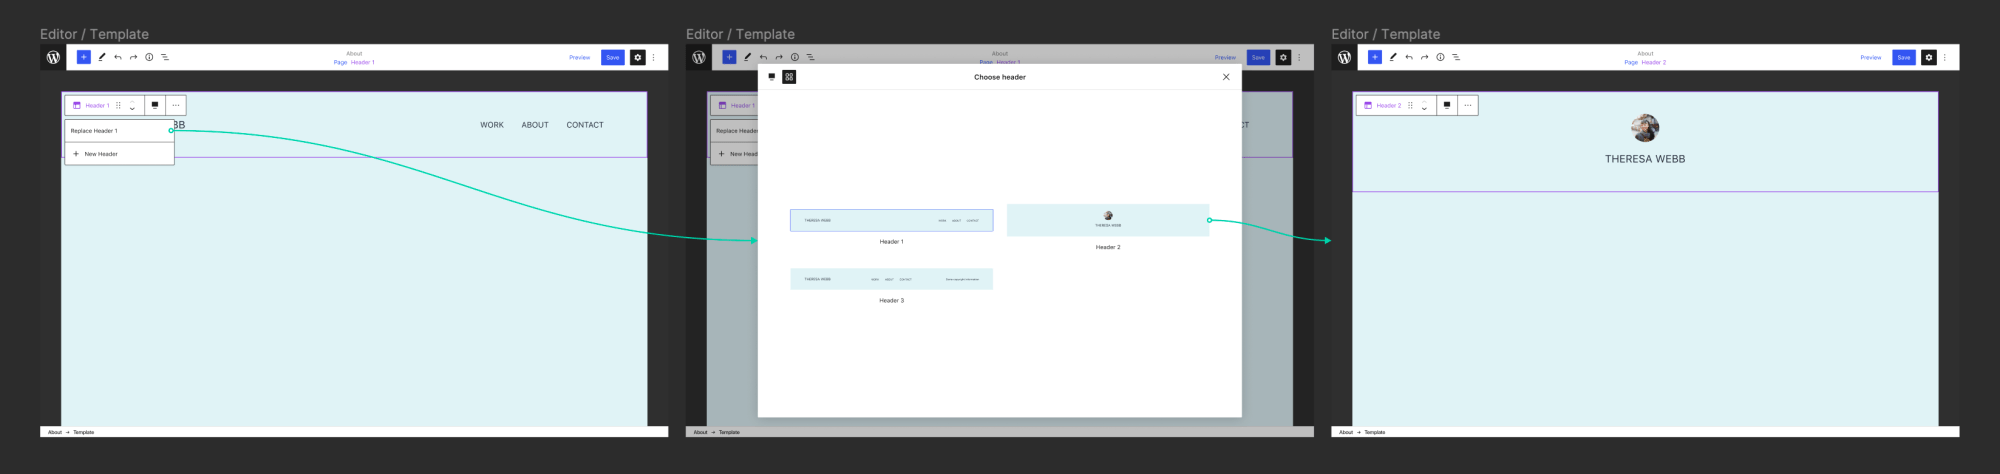Viewport: 2000px width, 474px height.
Task: Open vertical ellipsis menu in right frame top bar
Action: (x=1944, y=57)
